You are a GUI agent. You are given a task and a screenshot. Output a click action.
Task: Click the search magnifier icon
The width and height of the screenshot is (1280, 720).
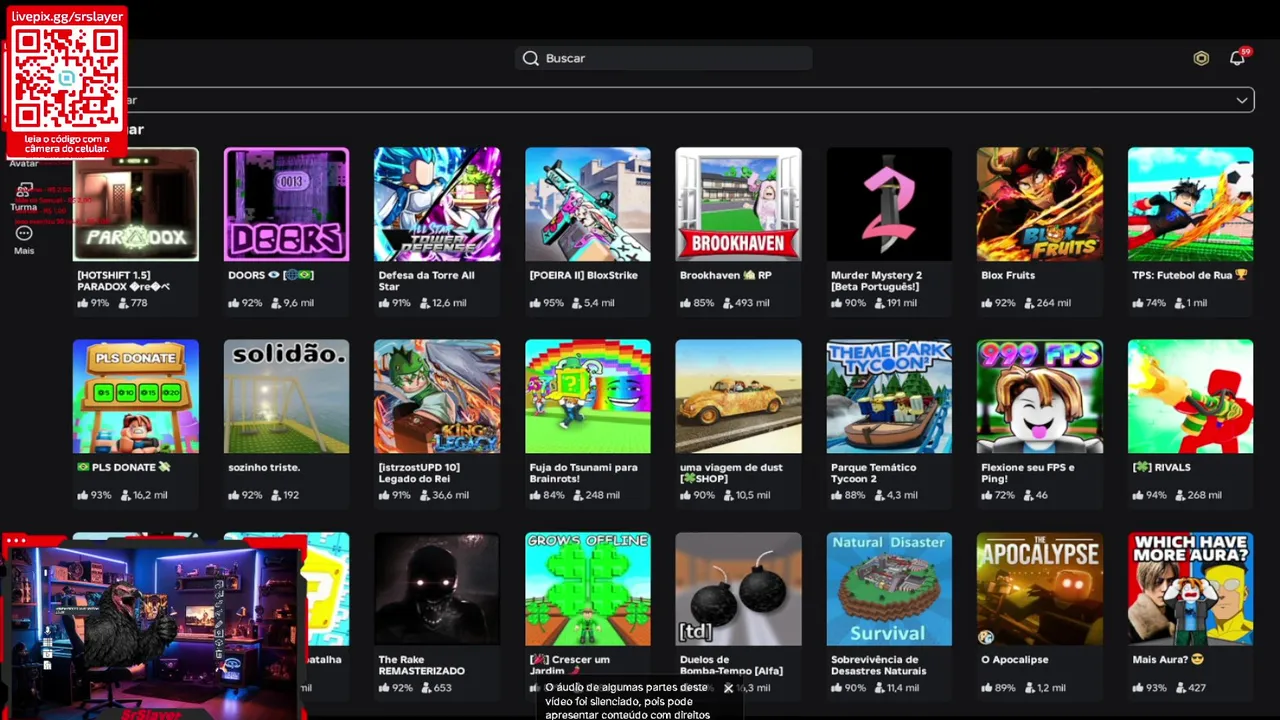click(x=531, y=58)
